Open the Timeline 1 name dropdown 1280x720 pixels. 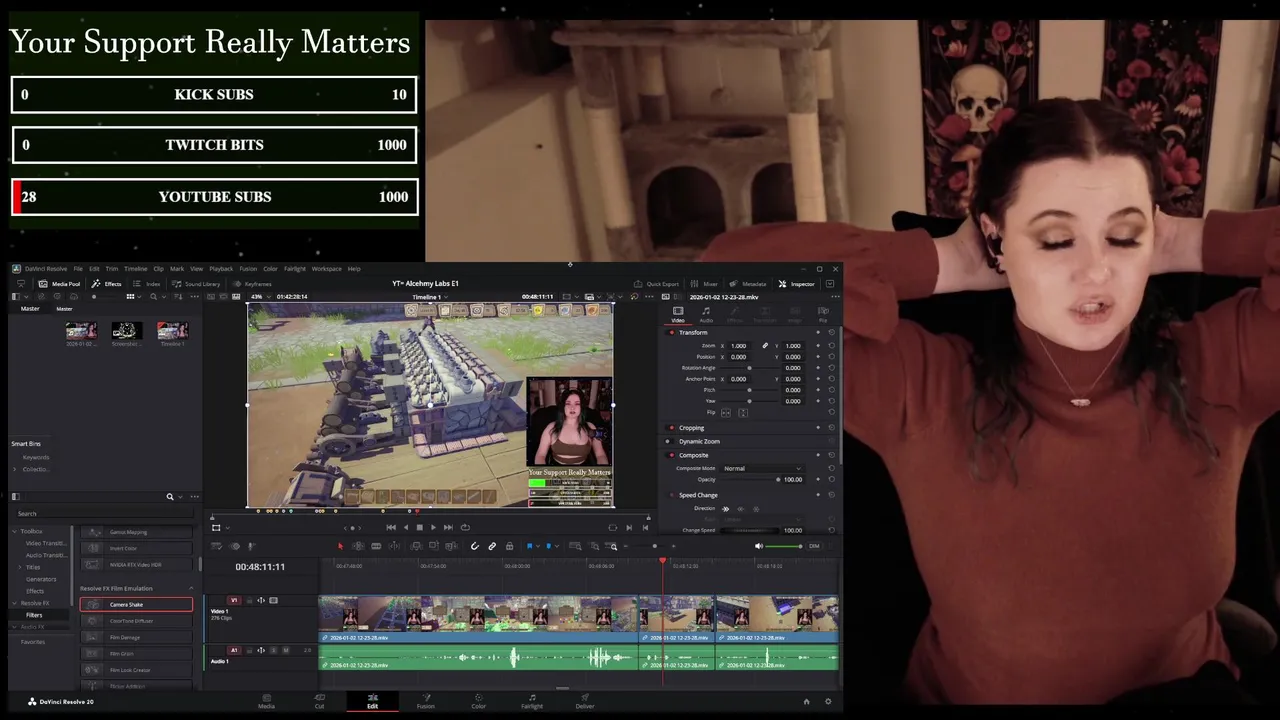[x=430, y=296]
